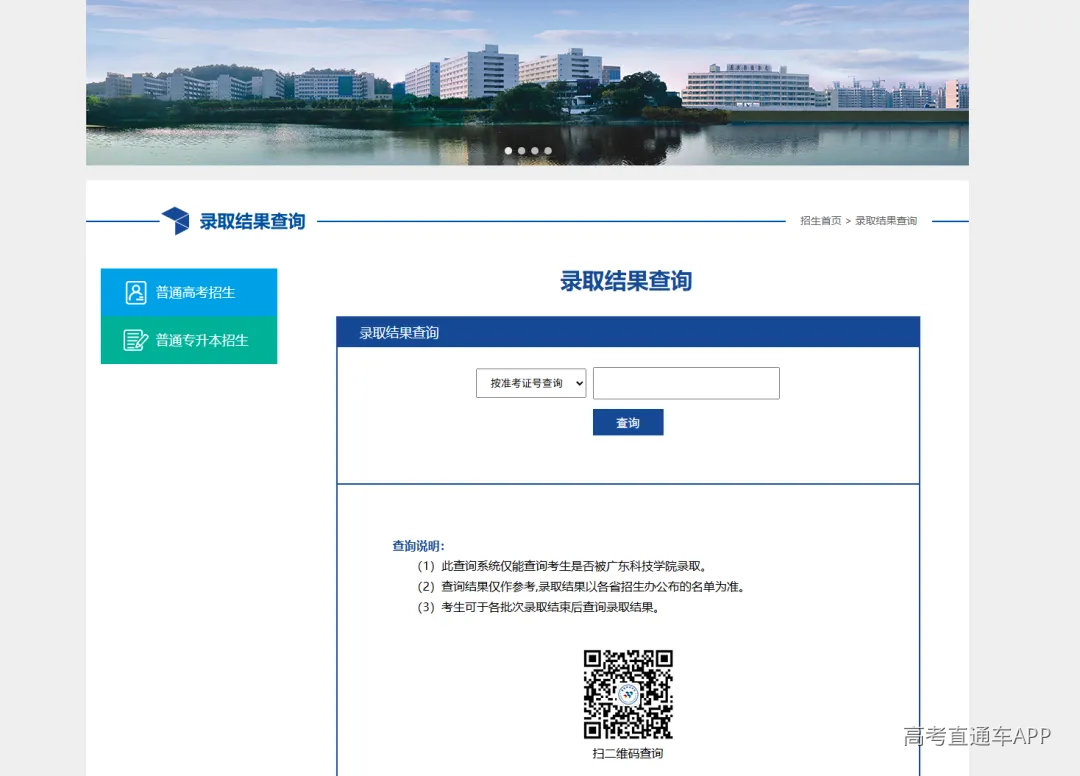Screen dimensions: 1080x776
Task: Click the QR code image
Action: 628,694
